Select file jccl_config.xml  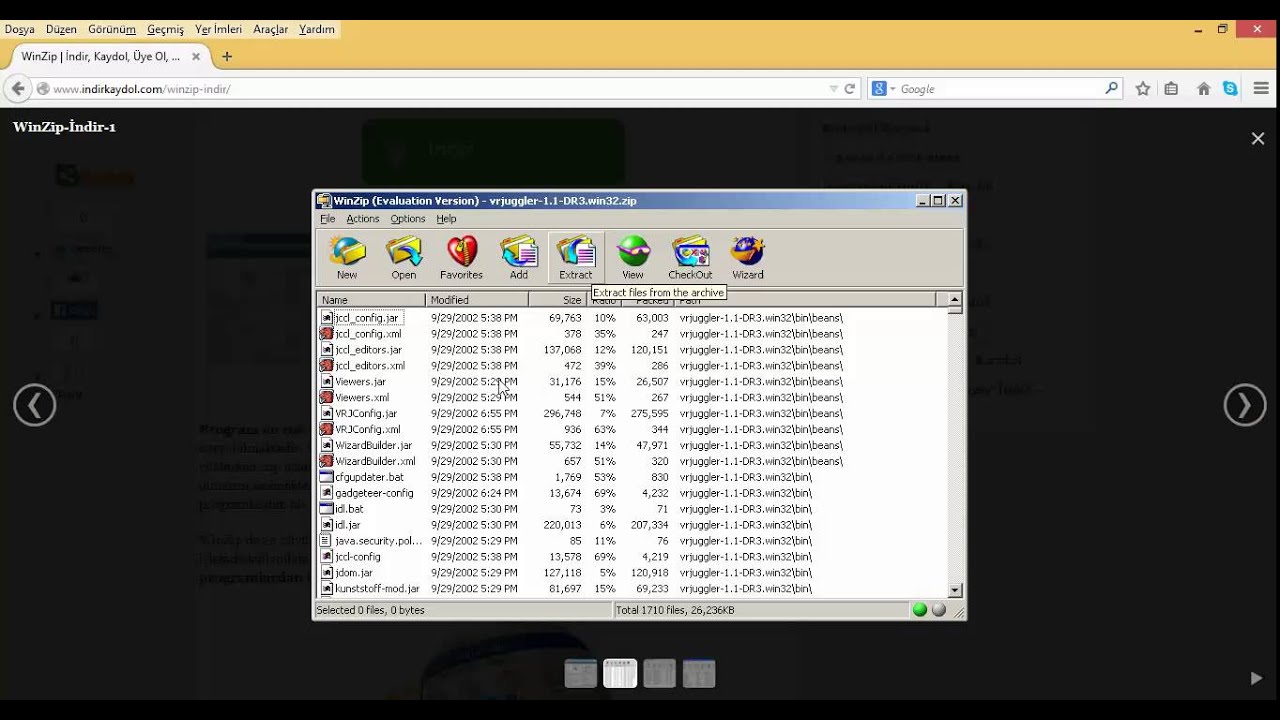[x=360, y=334]
